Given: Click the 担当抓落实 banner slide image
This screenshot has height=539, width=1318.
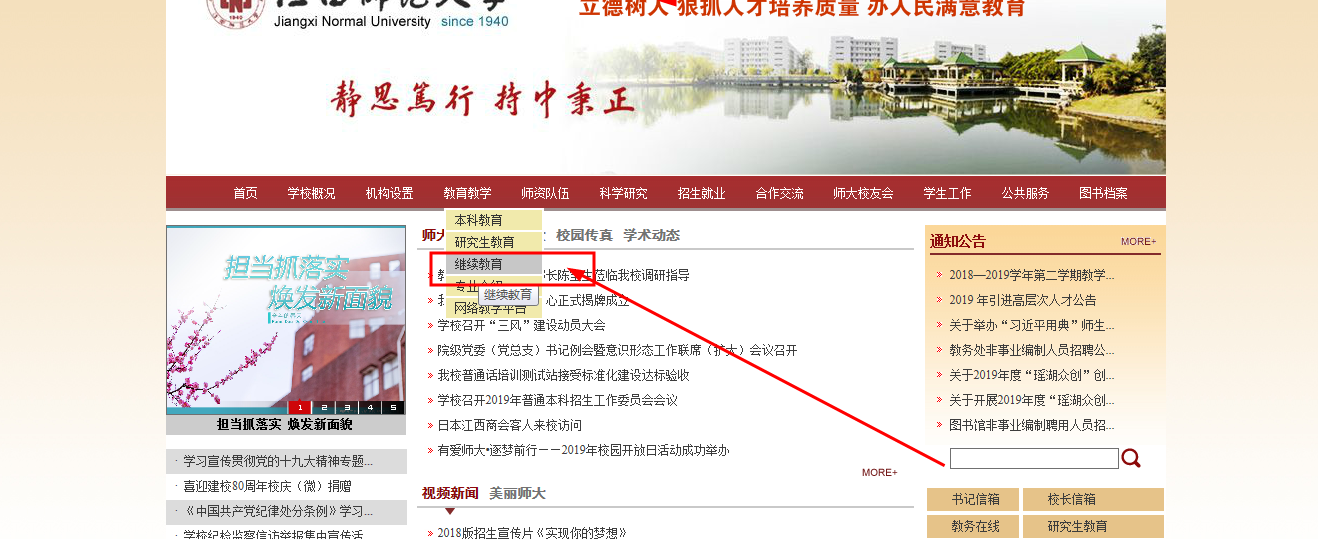Looking at the screenshot, I should pyautogui.click(x=286, y=319).
